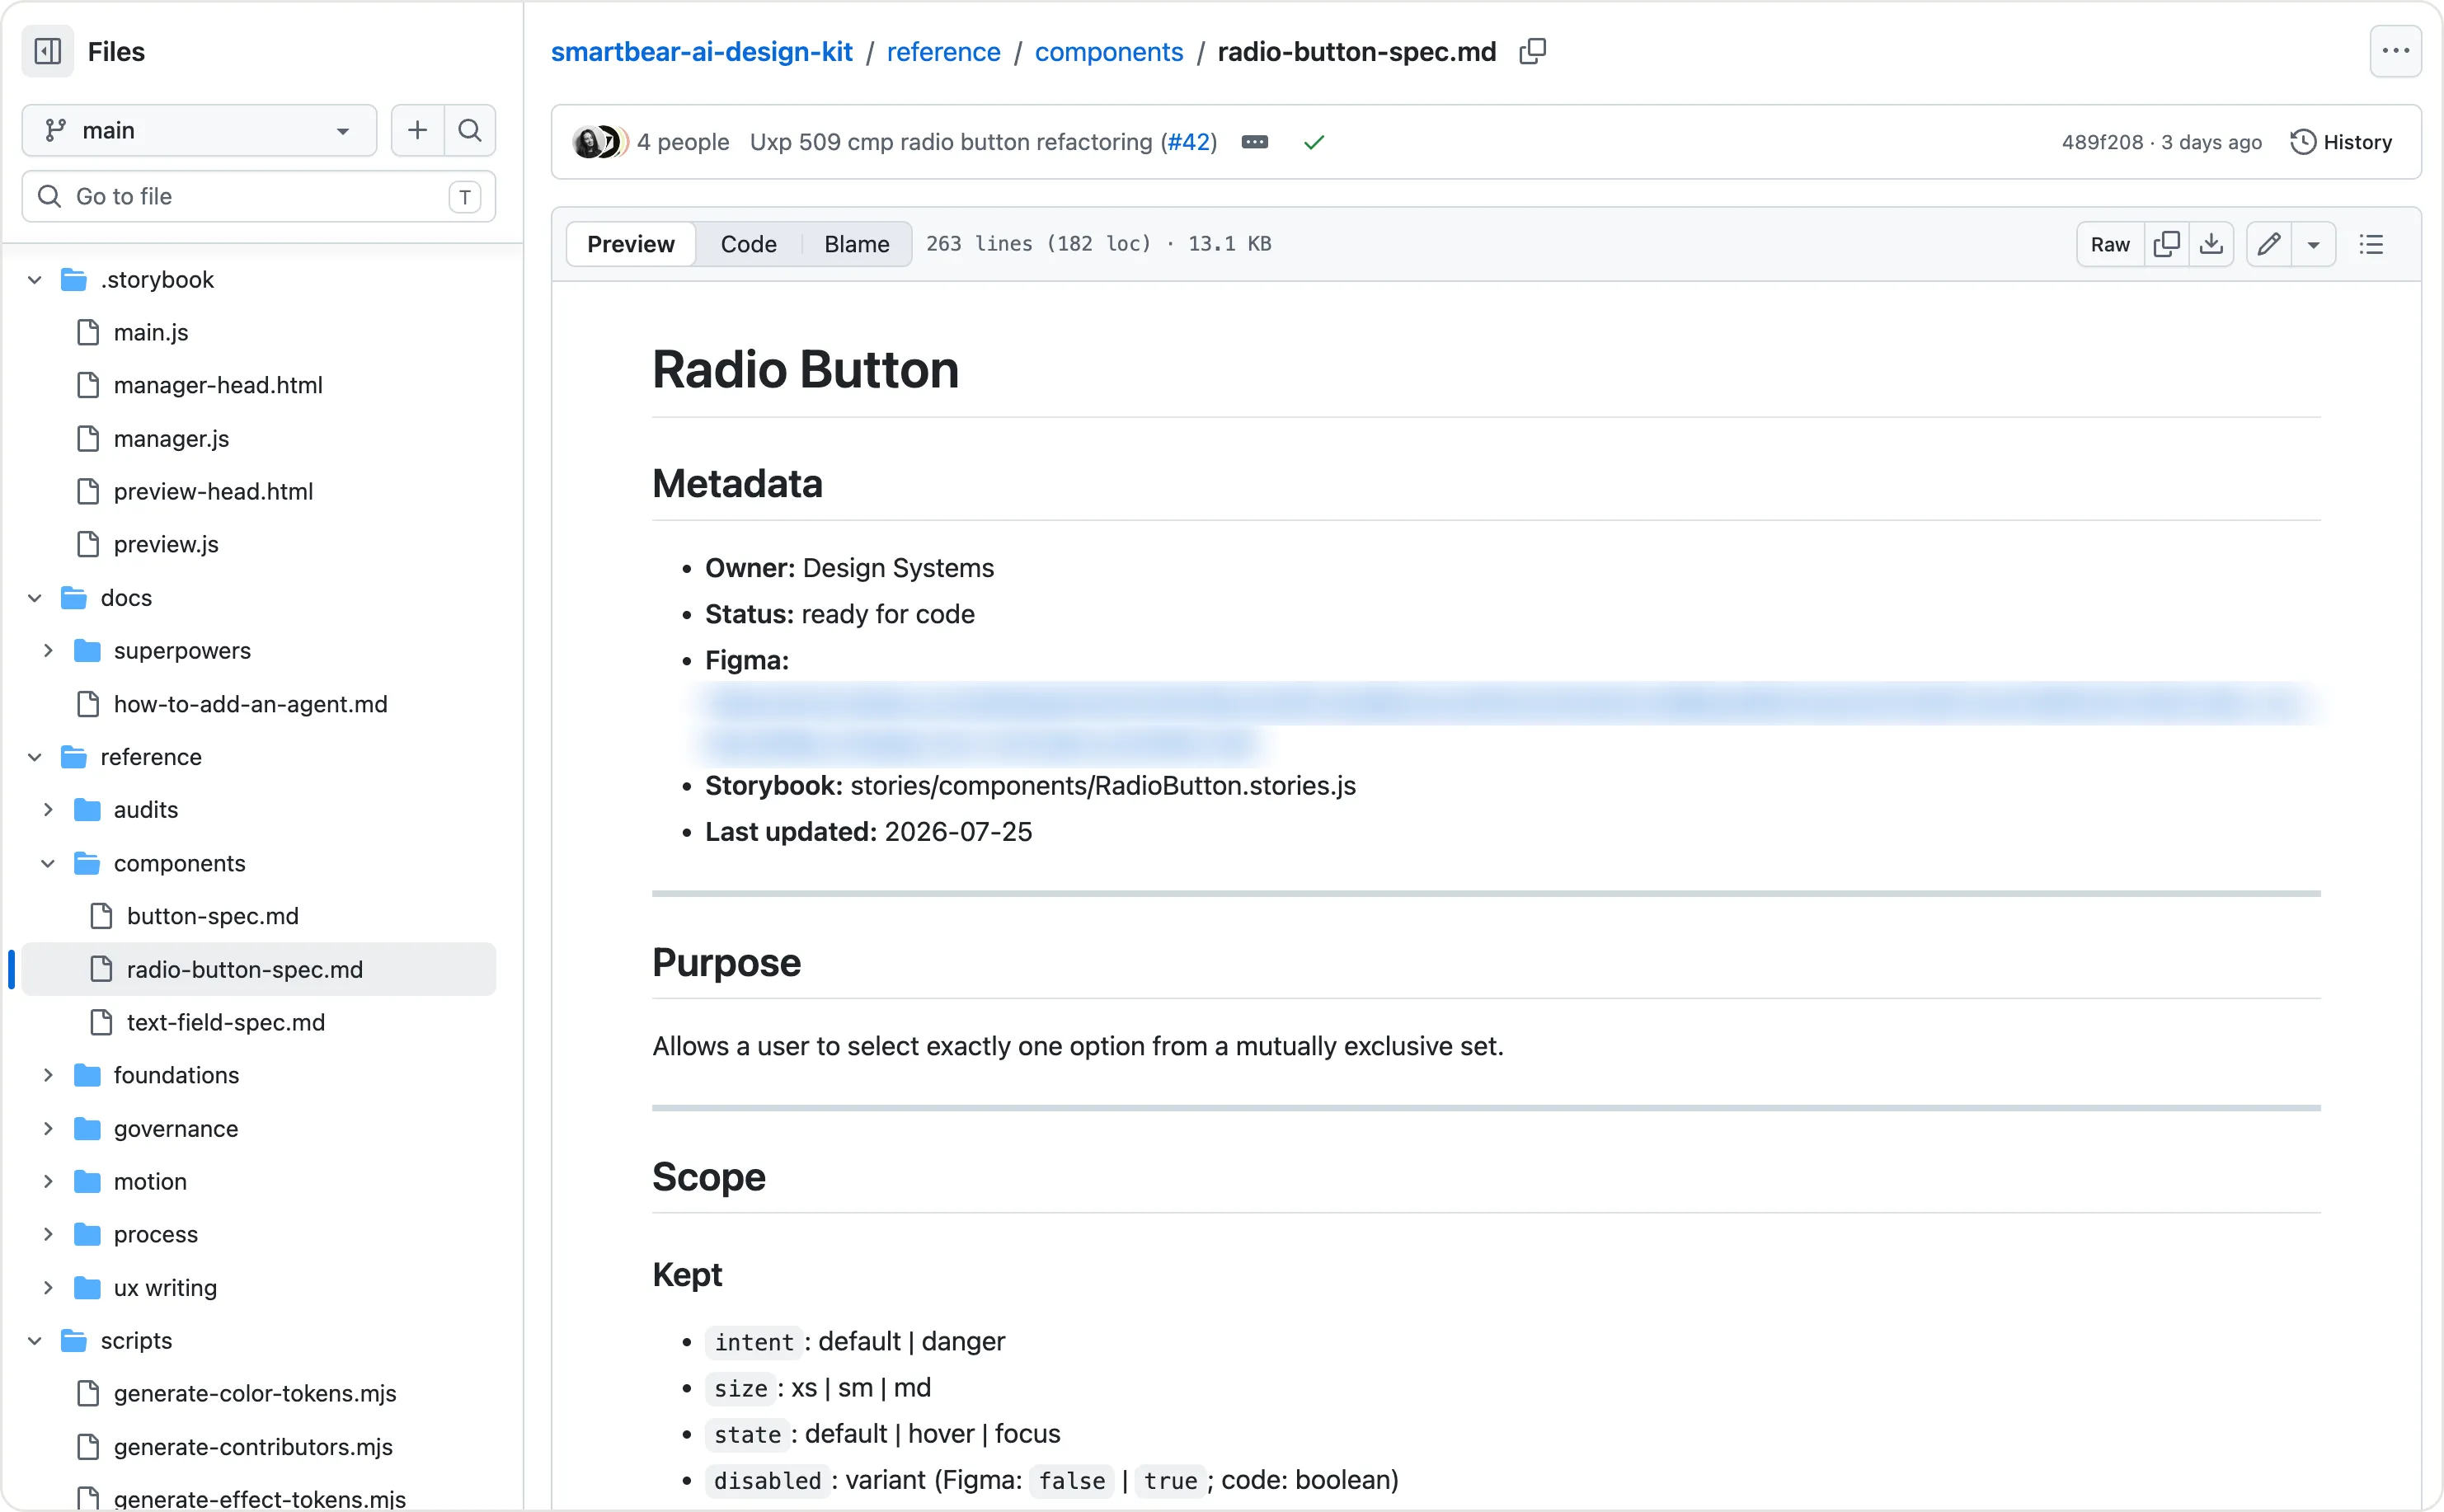Switch to the Code tab

coord(748,244)
